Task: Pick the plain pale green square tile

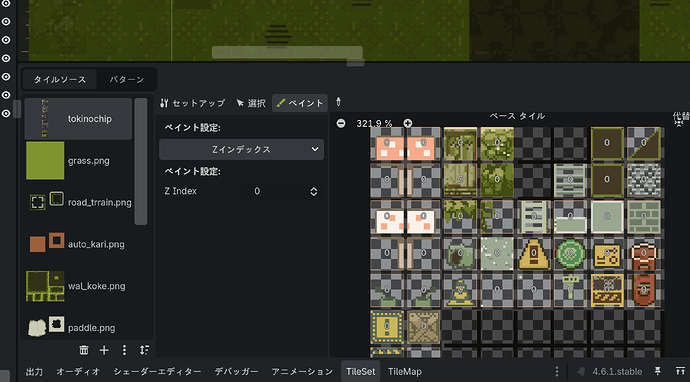Action: tap(607, 217)
